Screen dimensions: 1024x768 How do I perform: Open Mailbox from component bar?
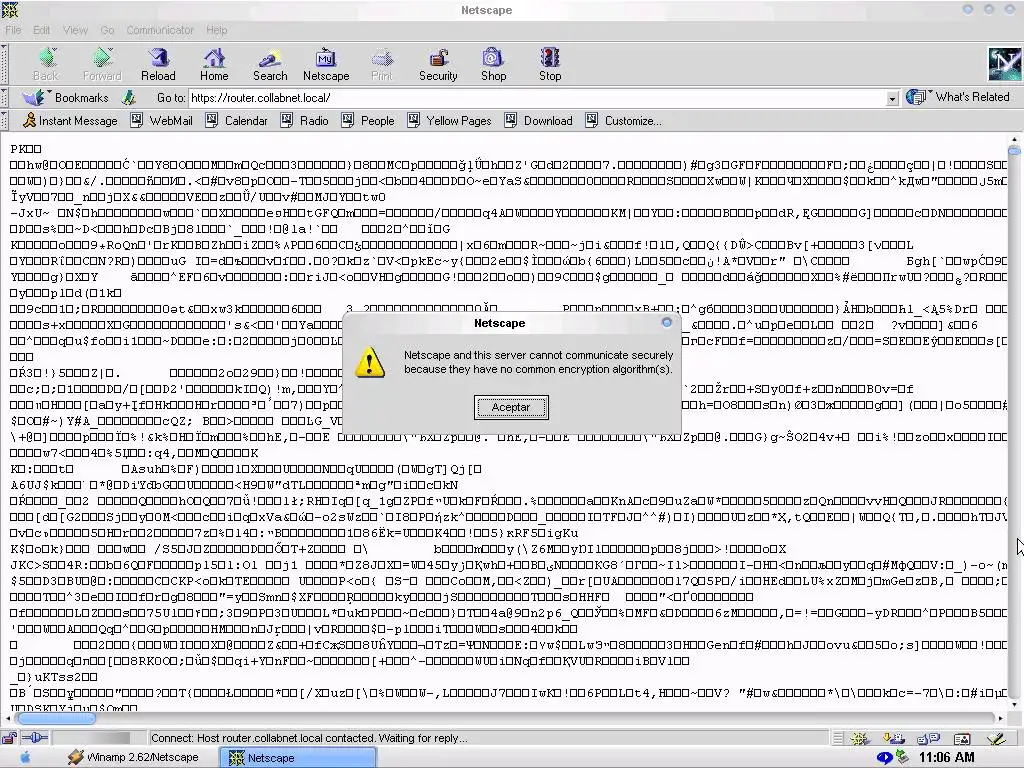coord(893,739)
